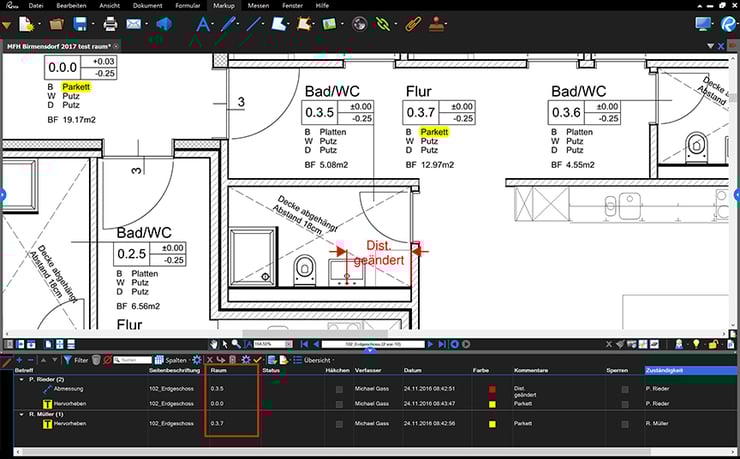Toggle the yellow padlock lock icon
The image size is (740, 459).
pos(714,345)
